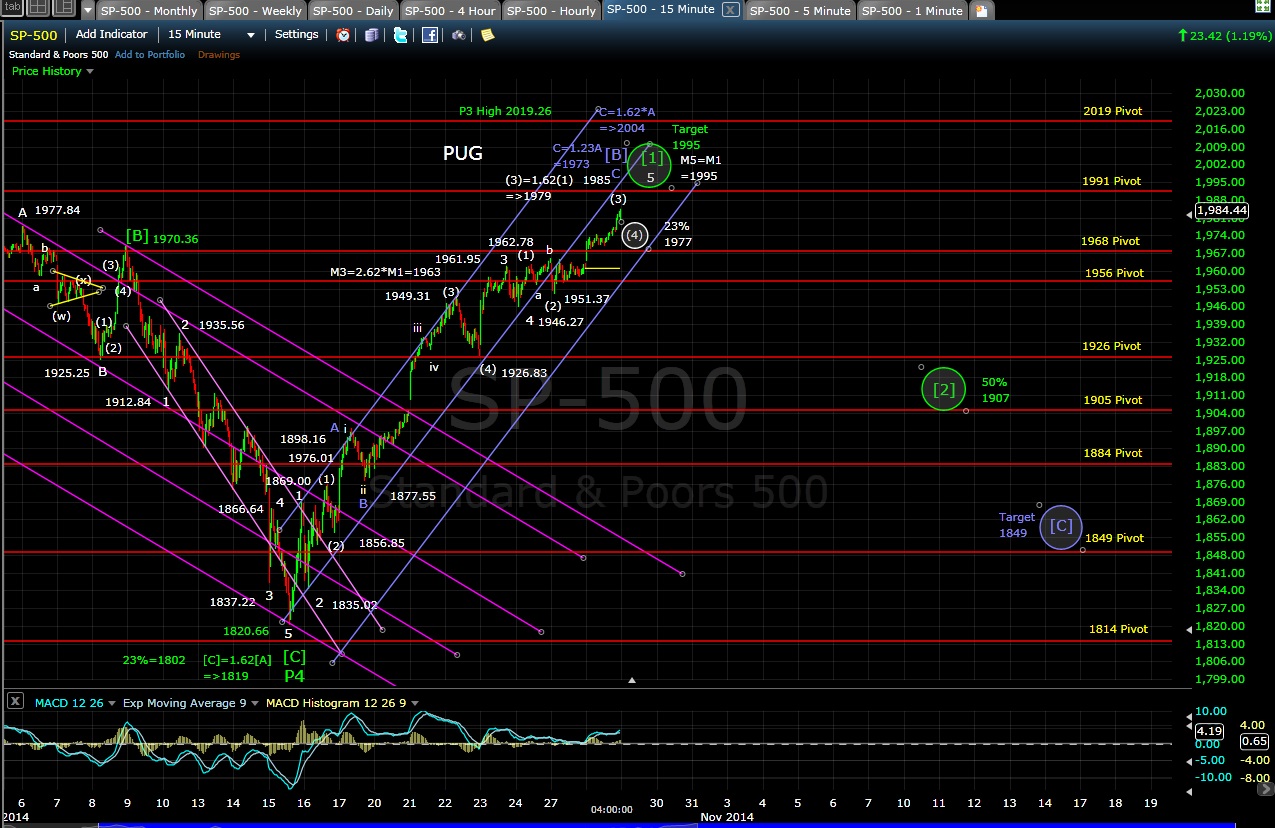Select the split-pane layout icon
This screenshot has width=1275, height=828.
tap(64, 9)
